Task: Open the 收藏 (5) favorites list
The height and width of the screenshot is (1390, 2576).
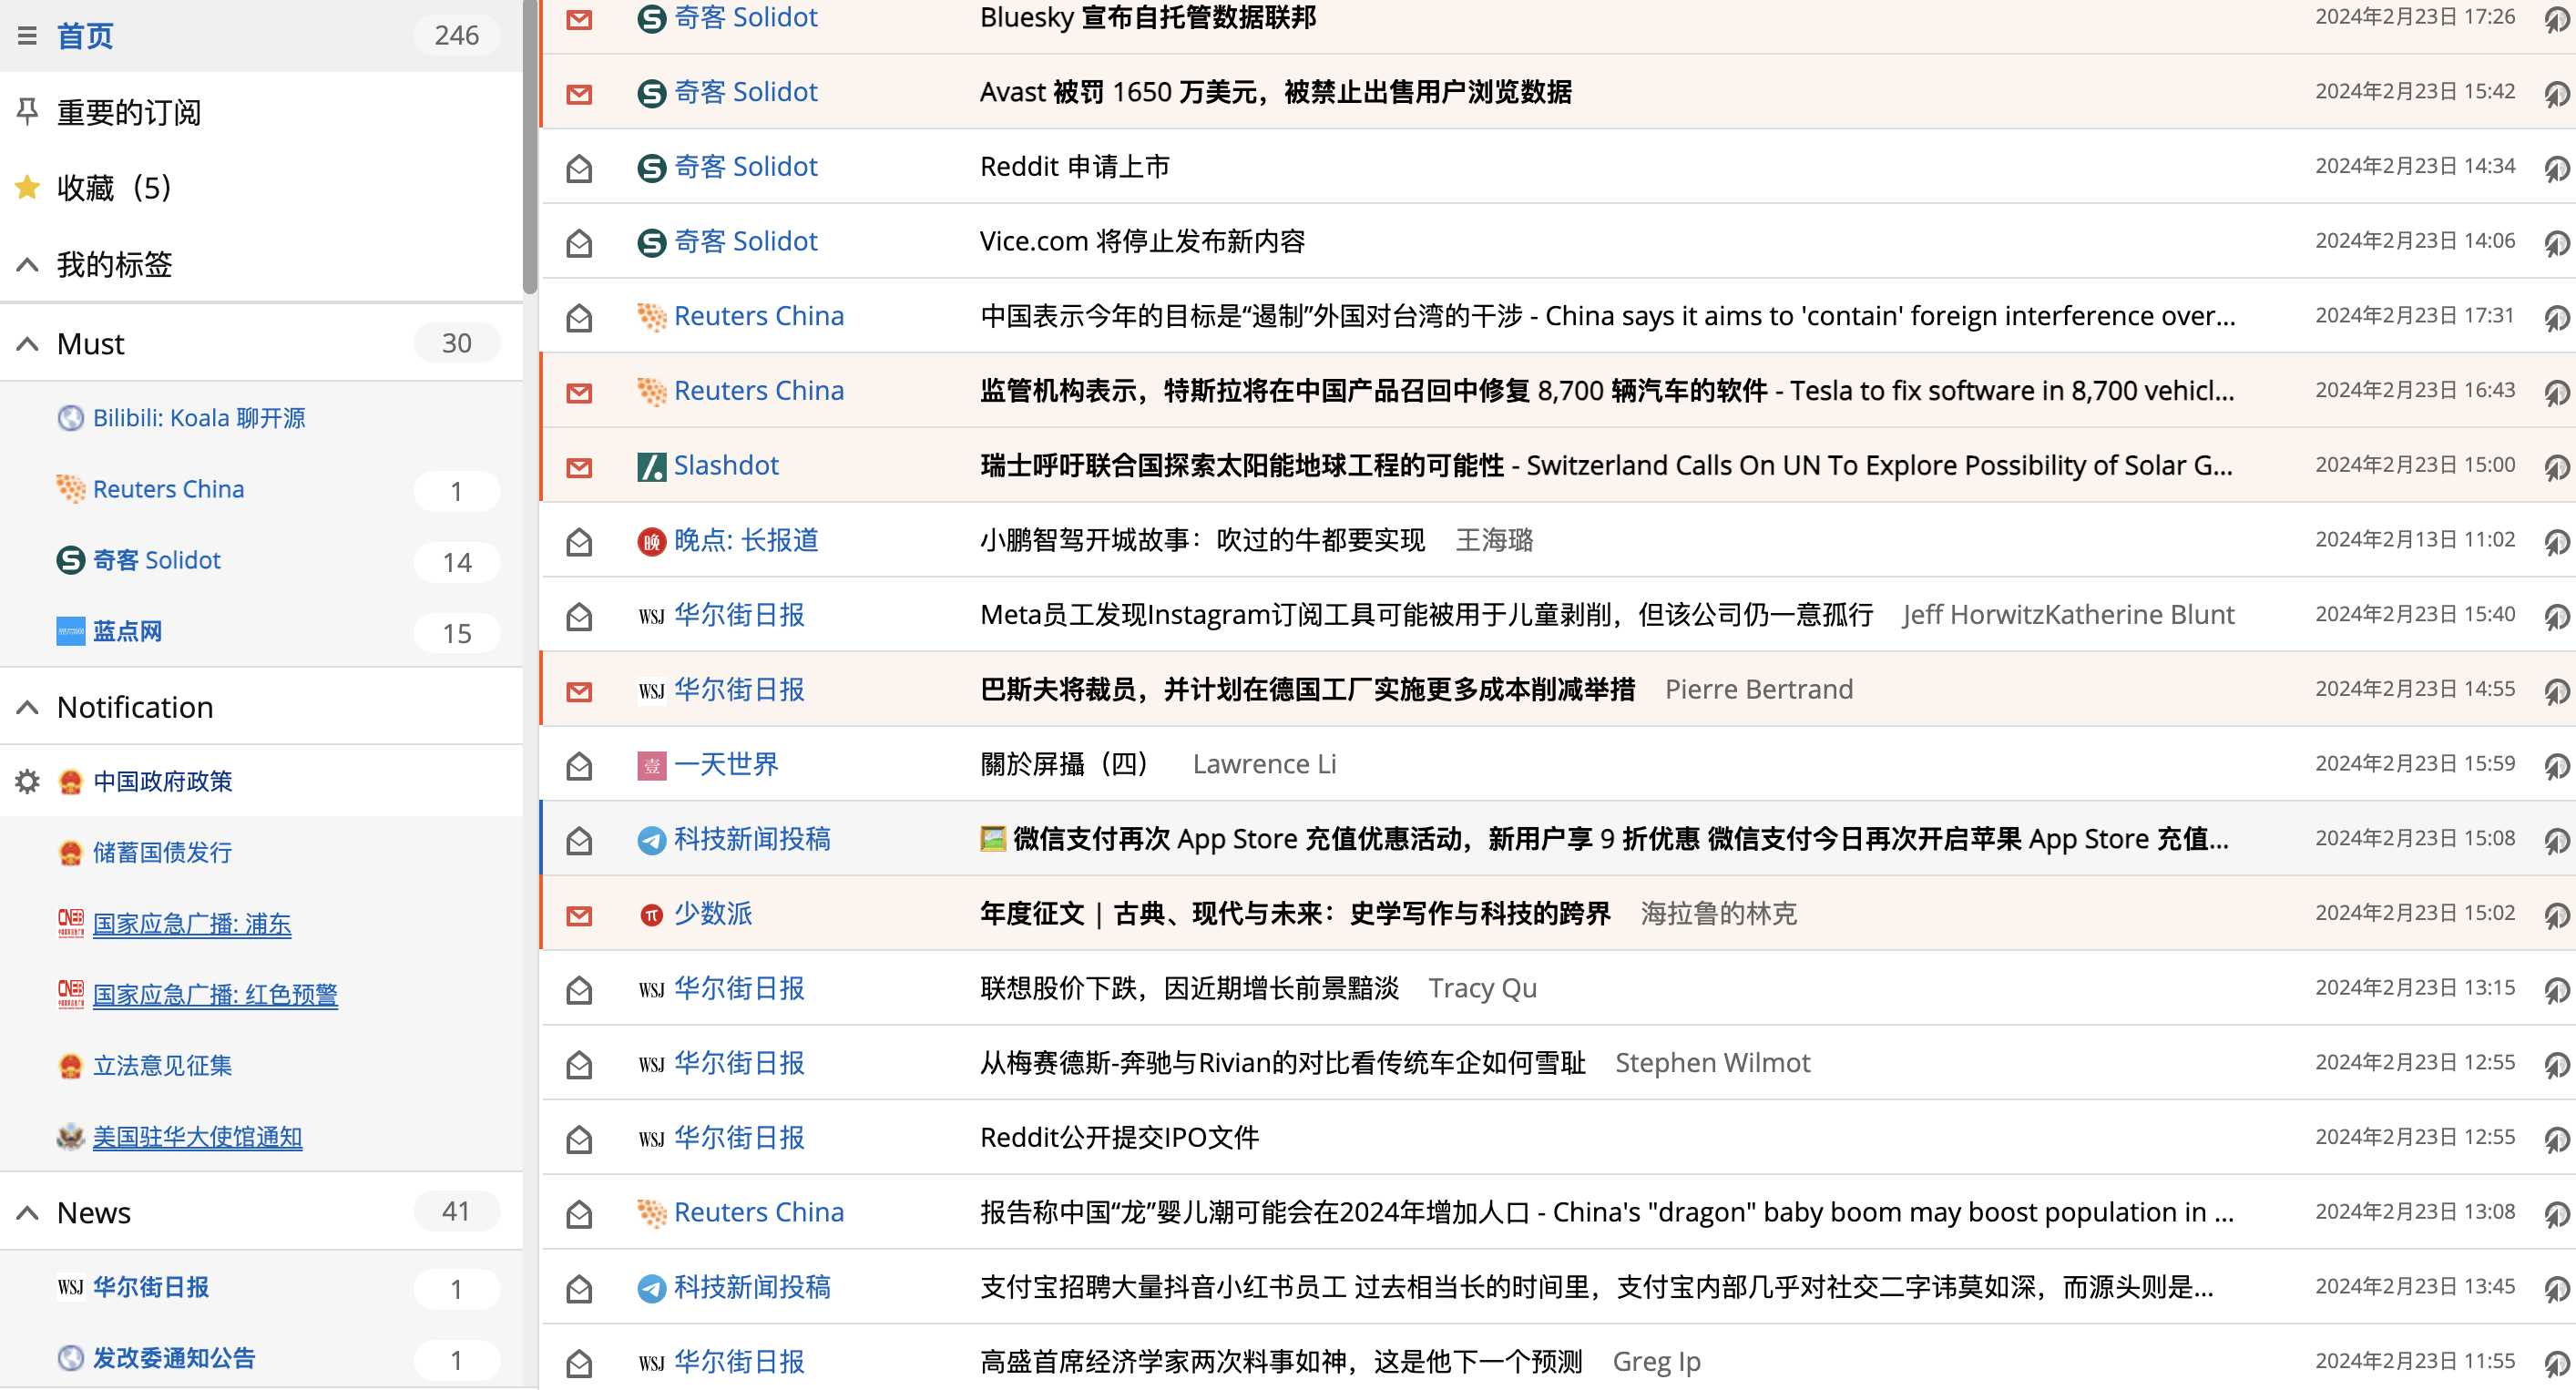Action: (x=113, y=187)
